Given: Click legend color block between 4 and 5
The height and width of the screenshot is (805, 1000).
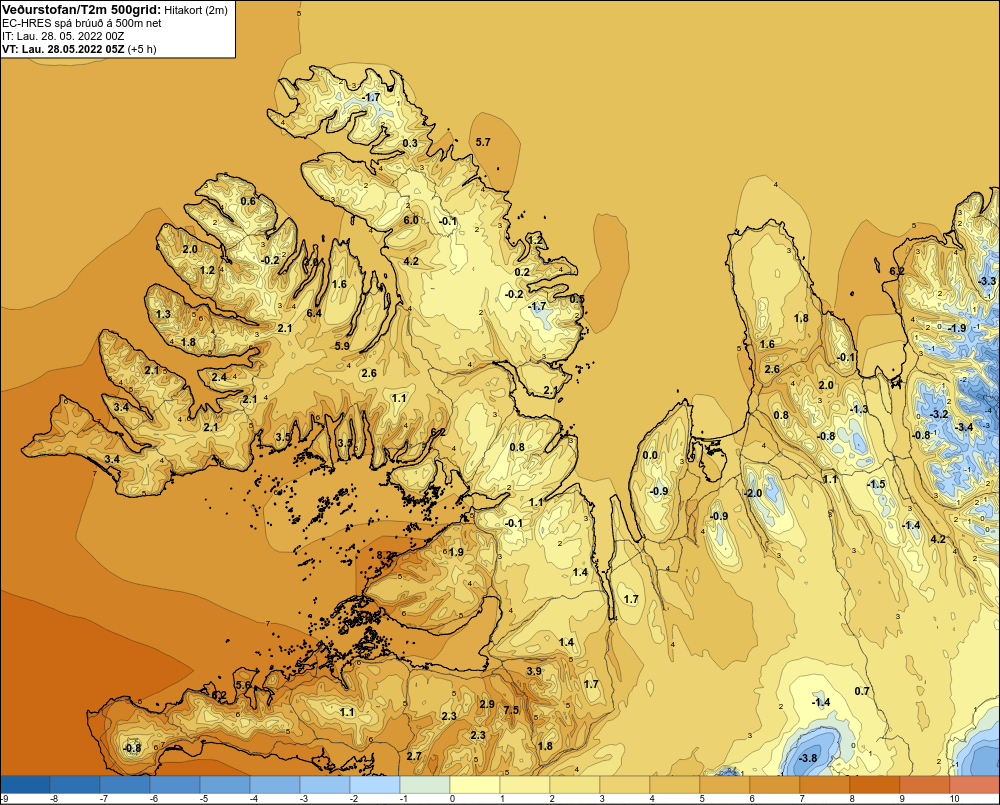Looking at the screenshot, I should [675, 784].
